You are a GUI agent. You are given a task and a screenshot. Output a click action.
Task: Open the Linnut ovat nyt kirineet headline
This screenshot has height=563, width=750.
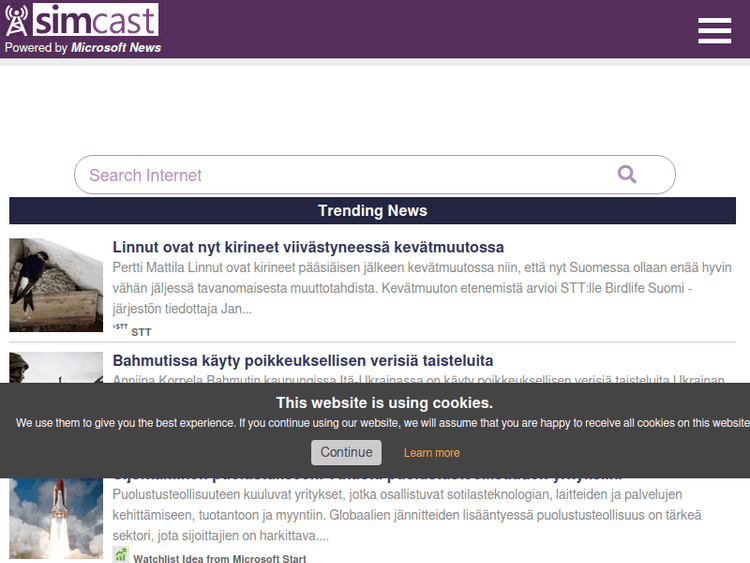point(308,247)
